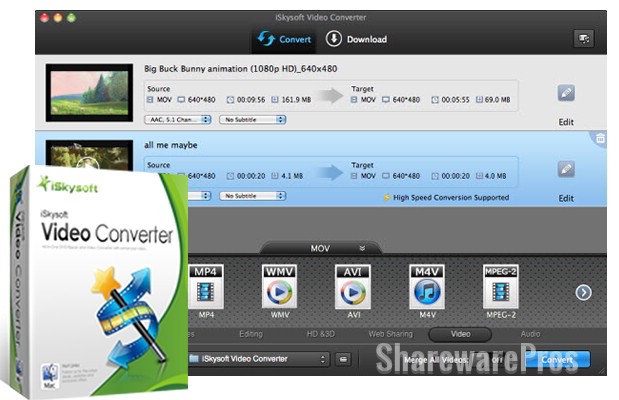Click the target size 4.0 MB value

pos(495,176)
